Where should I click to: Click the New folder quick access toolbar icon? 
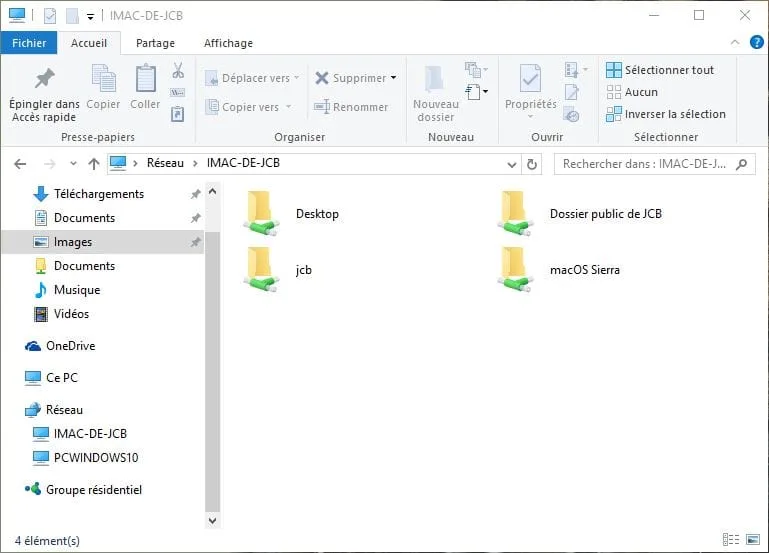coord(72,16)
